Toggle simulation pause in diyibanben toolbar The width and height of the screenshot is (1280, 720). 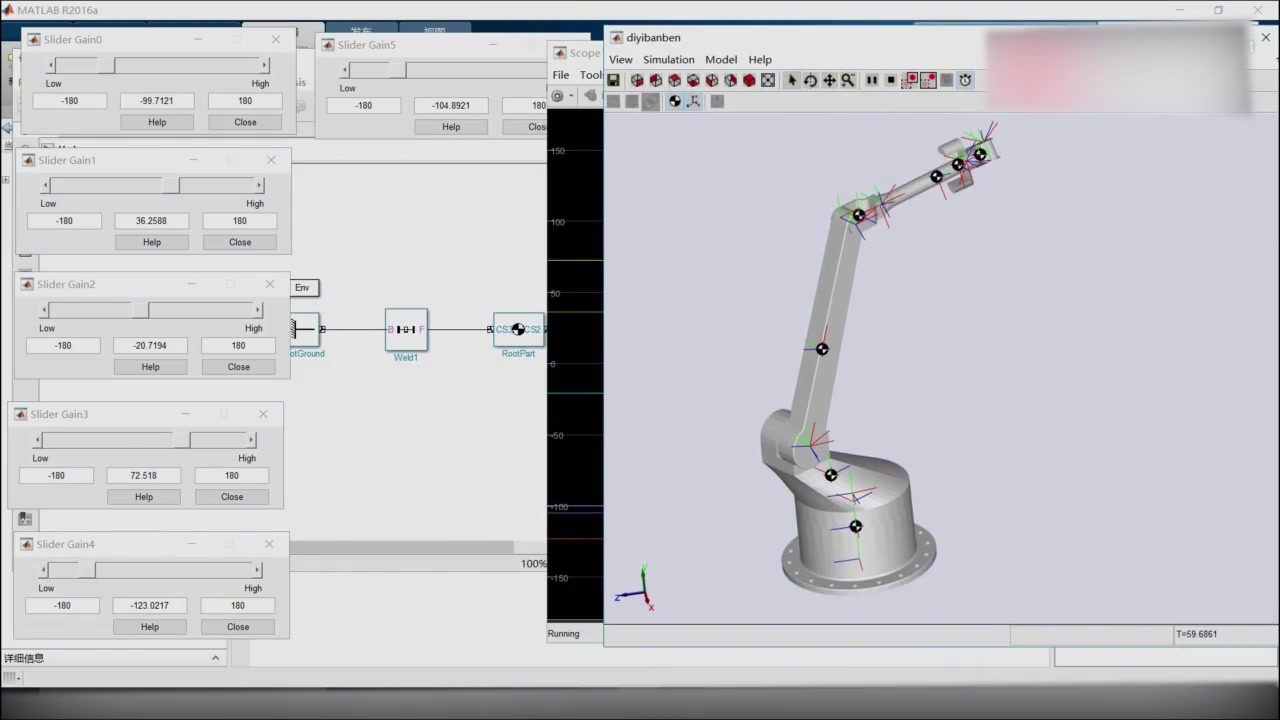pyautogui.click(x=872, y=80)
